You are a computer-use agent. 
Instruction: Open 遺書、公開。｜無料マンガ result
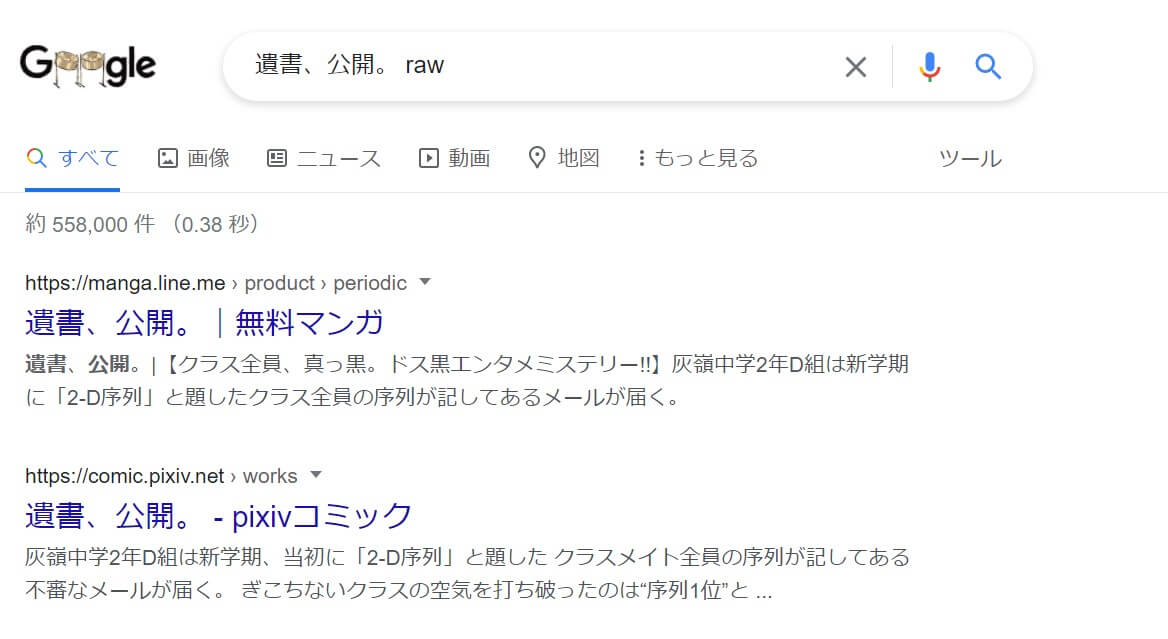(204, 323)
